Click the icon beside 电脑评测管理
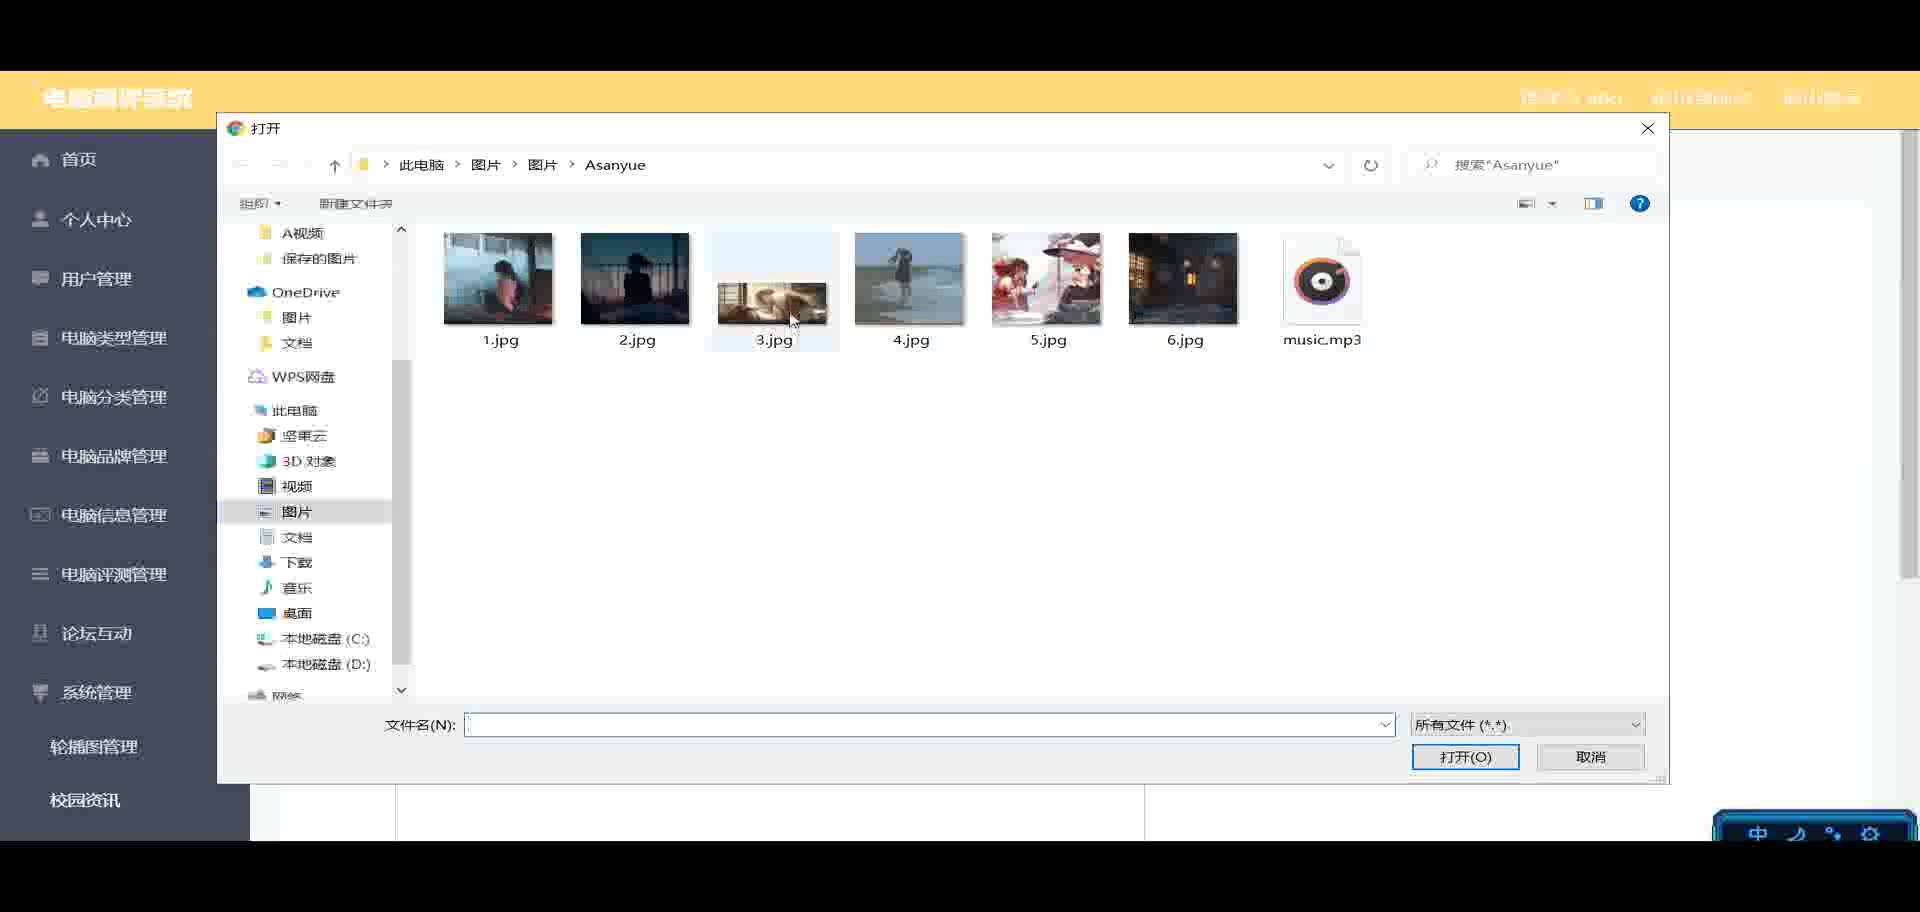The image size is (1920, 912). pyautogui.click(x=40, y=574)
